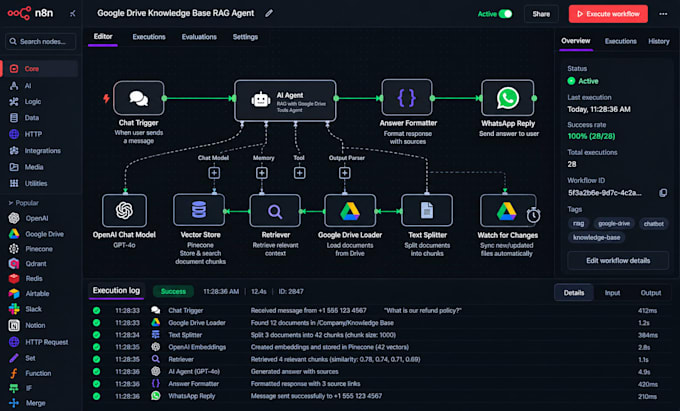Pick HTTP Request from Popular nodes

pyautogui.click(x=38, y=342)
